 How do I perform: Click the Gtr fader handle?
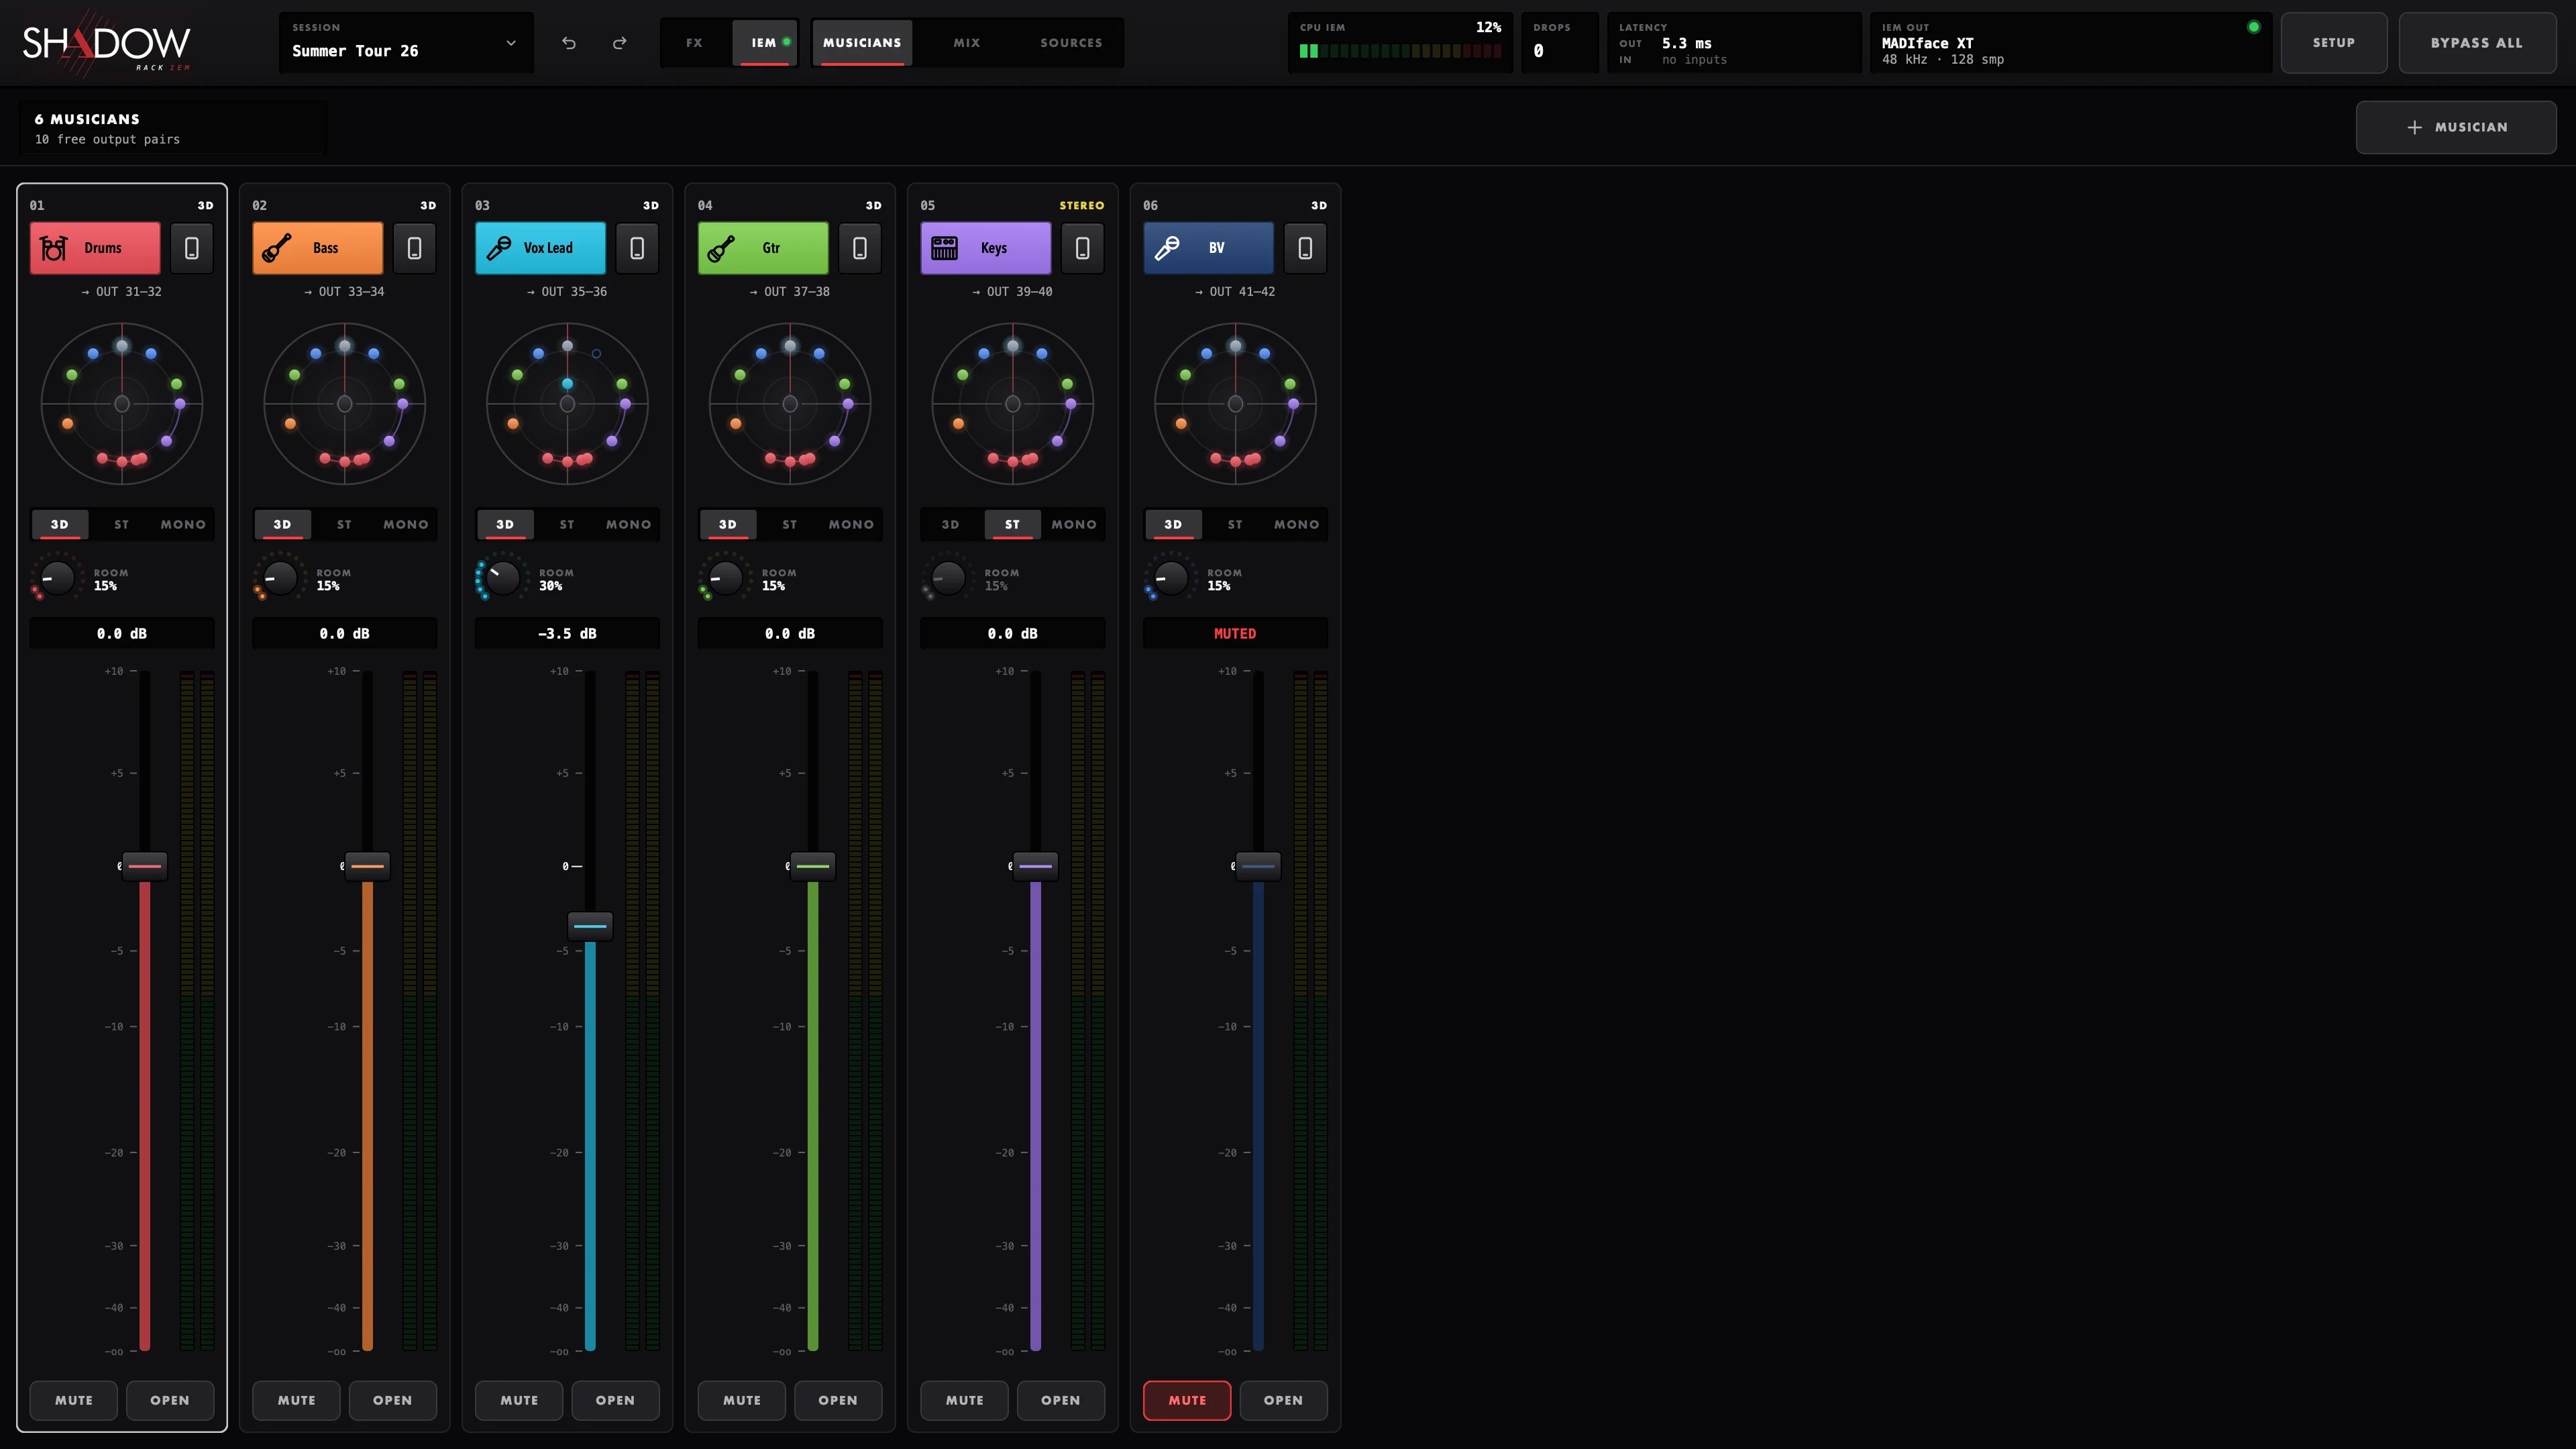click(x=813, y=866)
